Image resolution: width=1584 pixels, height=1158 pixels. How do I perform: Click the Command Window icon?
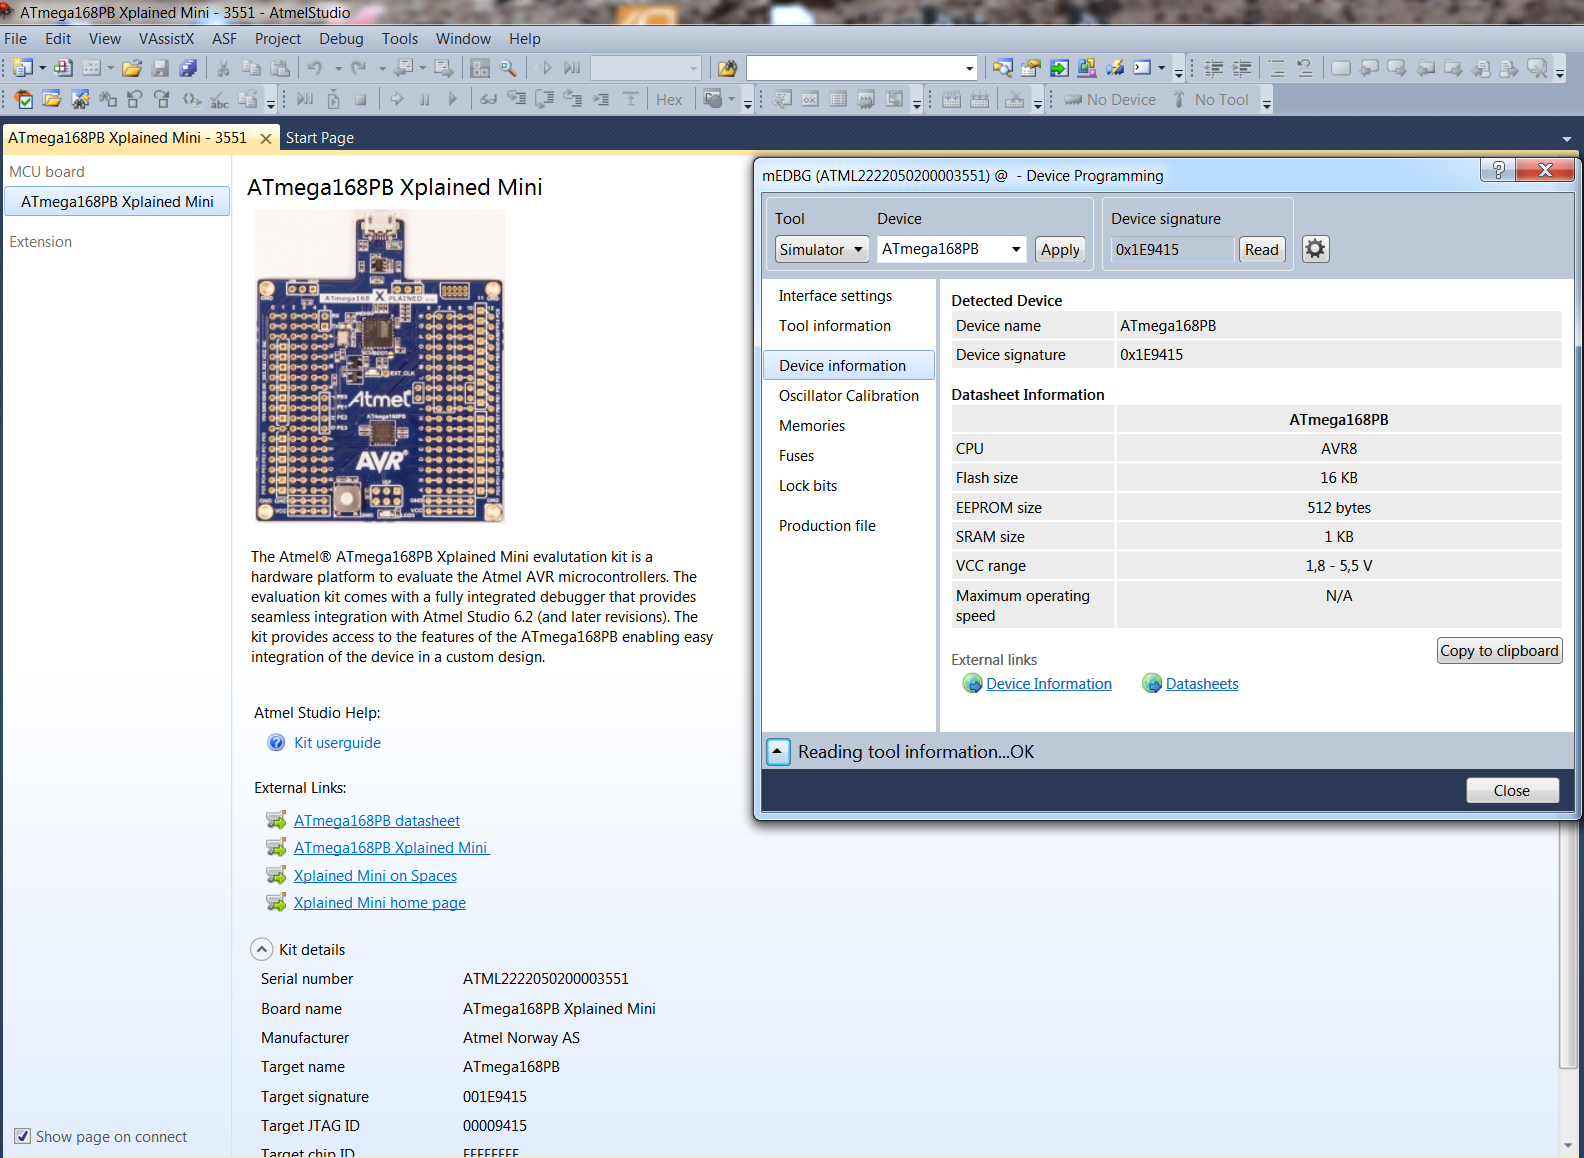pos(1142,68)
